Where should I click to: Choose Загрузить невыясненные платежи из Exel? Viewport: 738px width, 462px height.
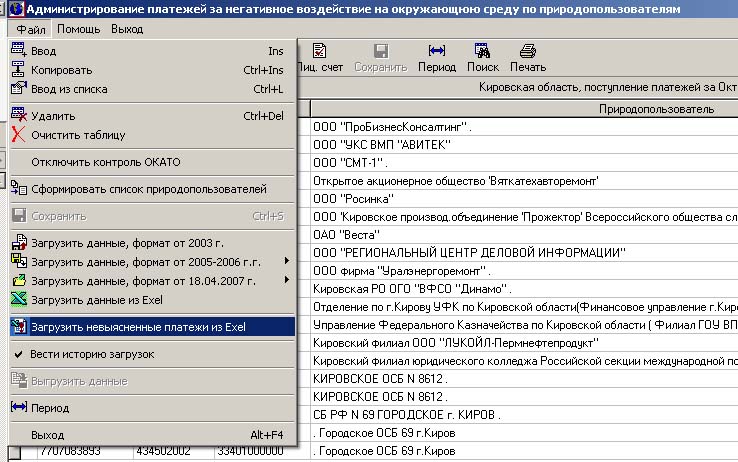[138, 326]
